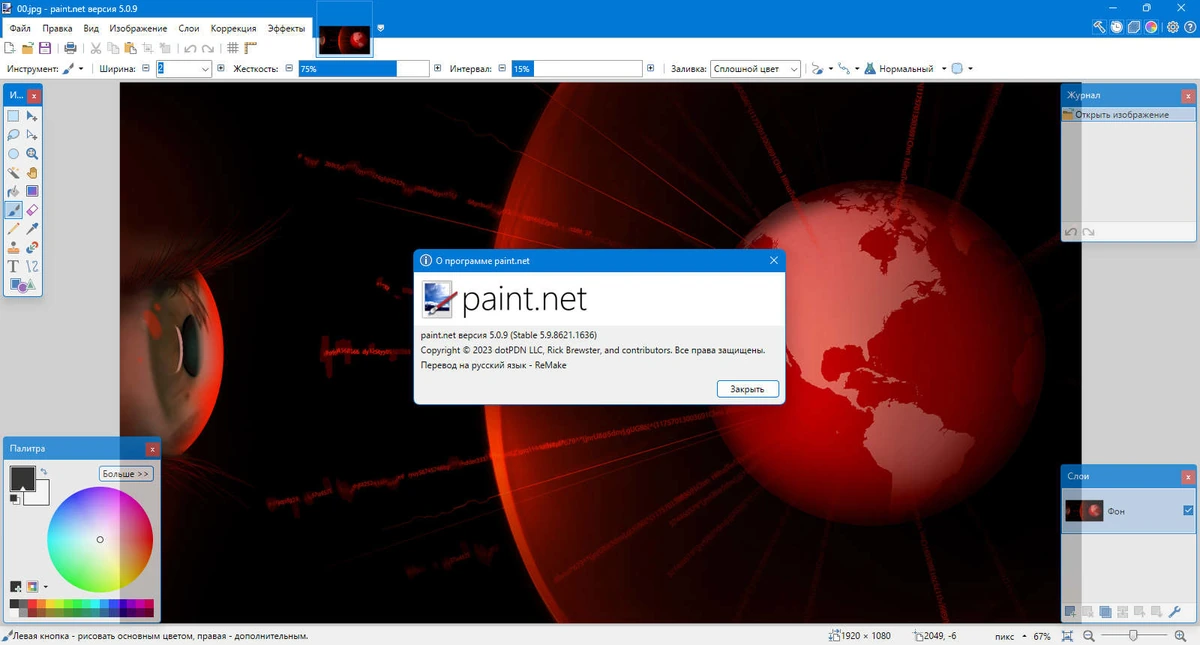
Task: Select the Paint Bucket tool
Action: click(13, 191)
